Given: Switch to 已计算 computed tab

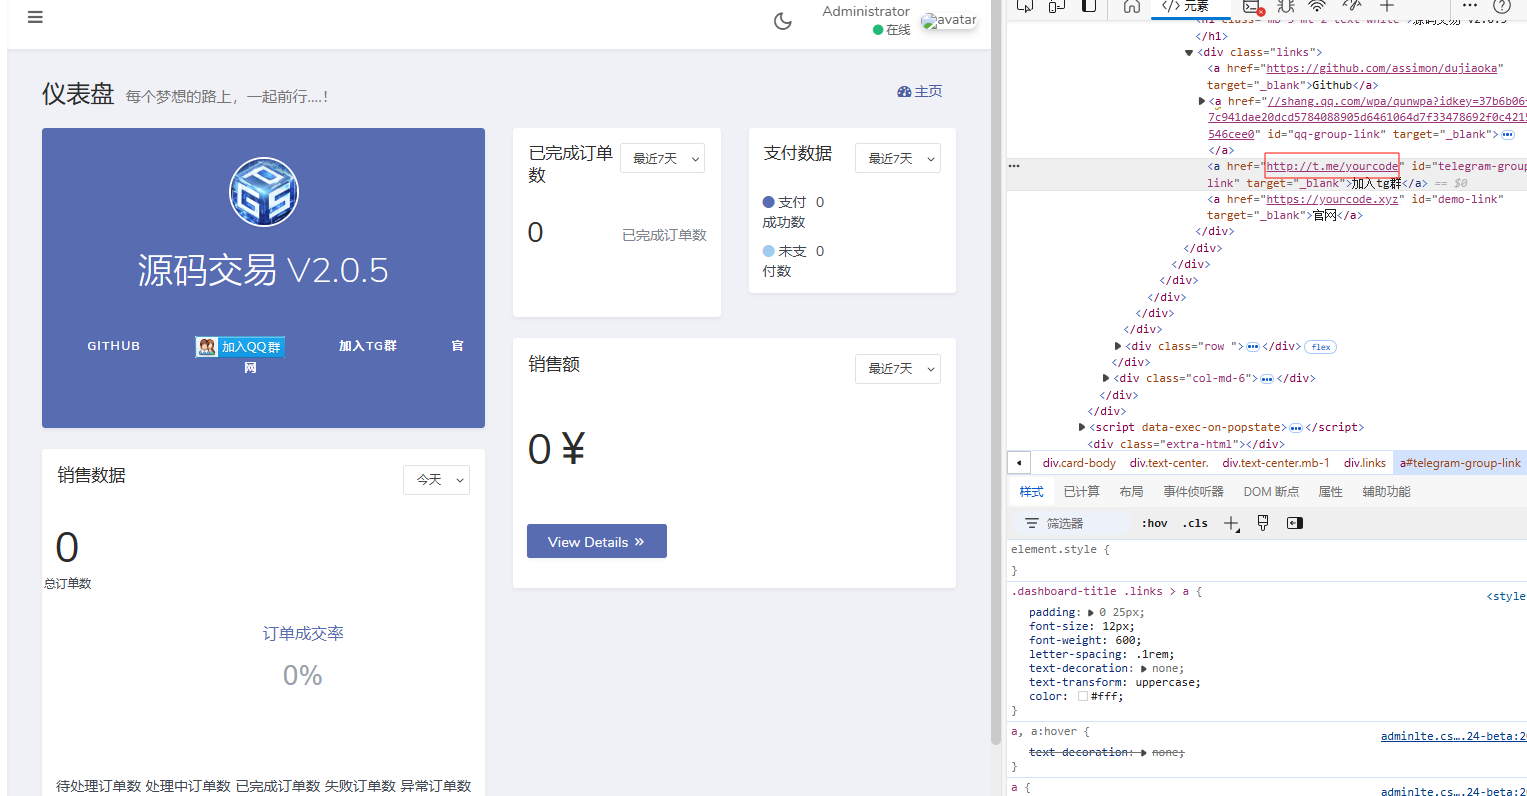Looking at the screenshot, I should pyautogui.click(x=1081, y=491).
